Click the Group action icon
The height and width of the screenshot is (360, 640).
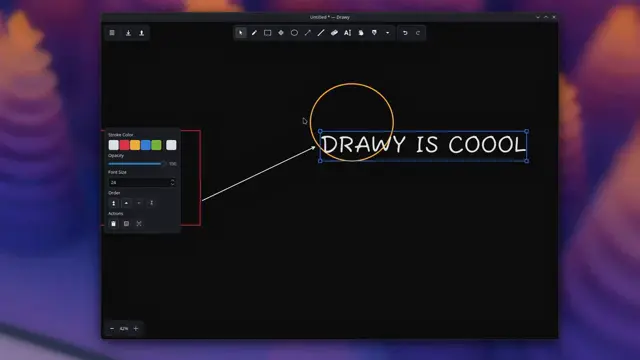click(x=126, y=224)
